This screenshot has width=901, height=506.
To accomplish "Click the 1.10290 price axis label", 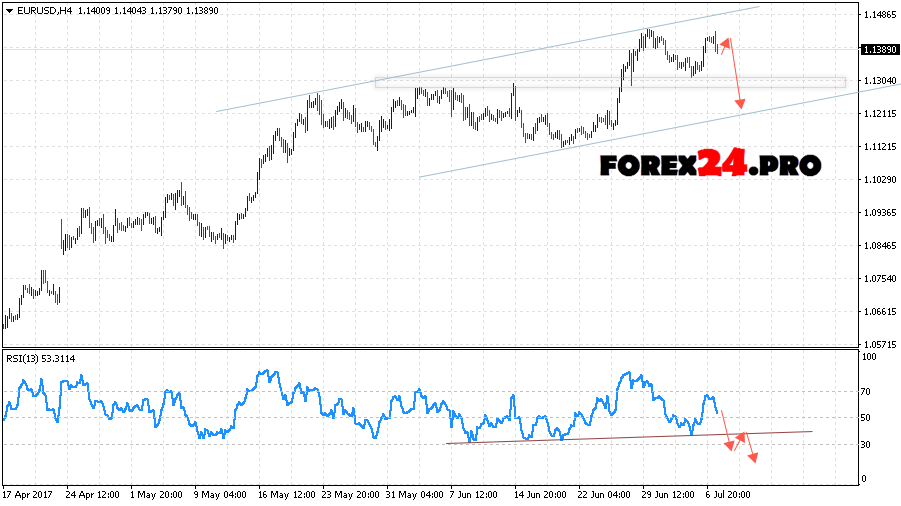I will (877, 180).
